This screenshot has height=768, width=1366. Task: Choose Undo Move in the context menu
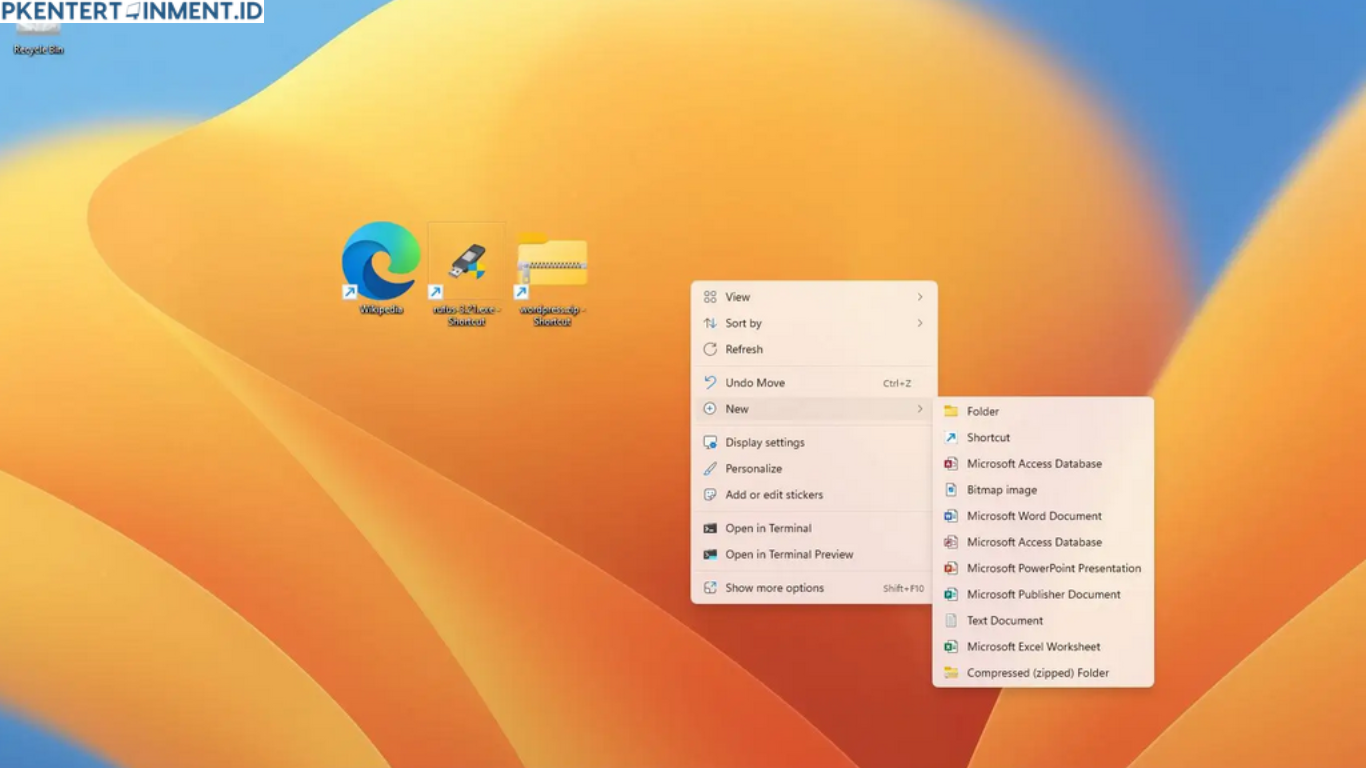tap(814, 383)
